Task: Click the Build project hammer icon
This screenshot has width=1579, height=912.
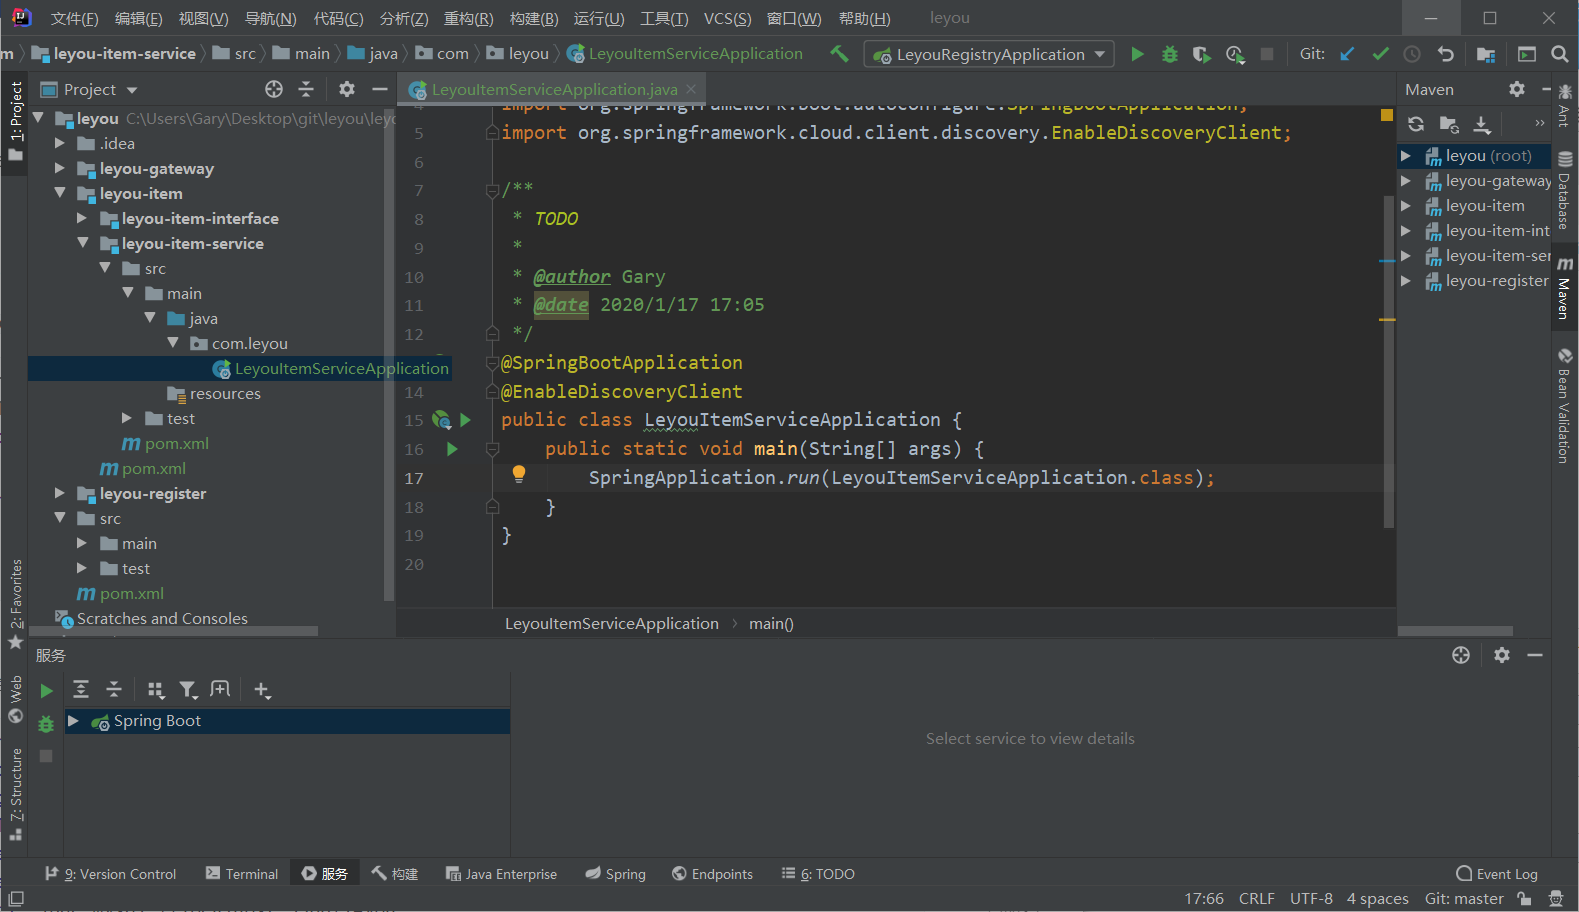Action: click(839, 54)
